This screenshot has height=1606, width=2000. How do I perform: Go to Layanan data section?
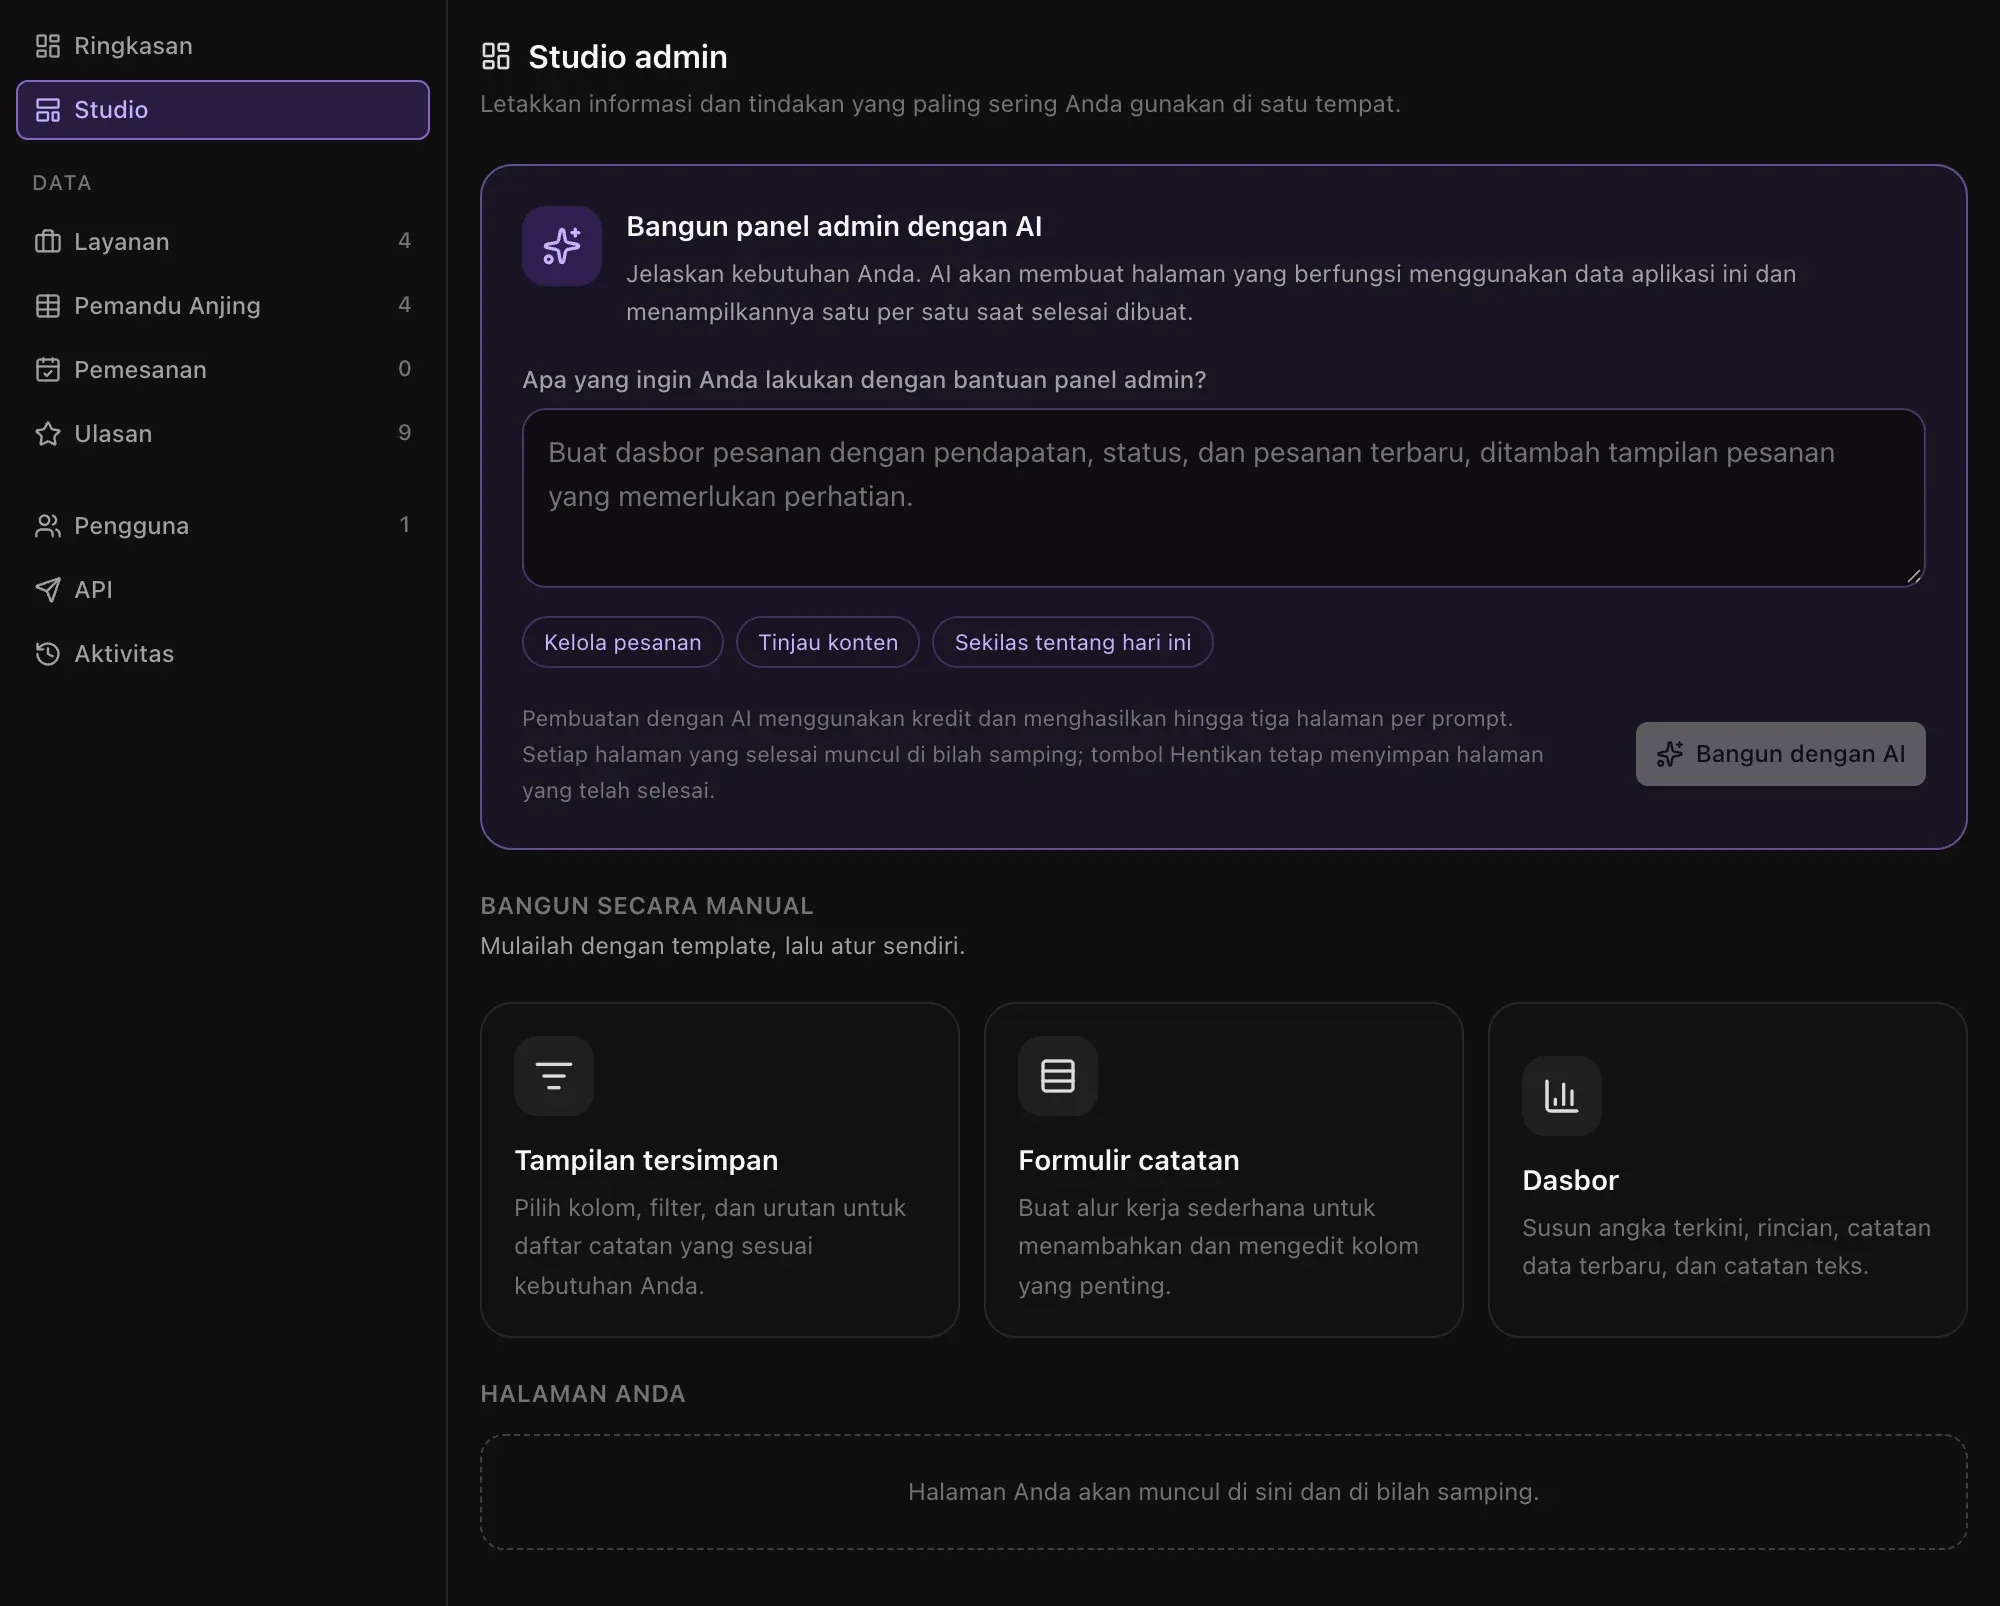click(223, 242)
